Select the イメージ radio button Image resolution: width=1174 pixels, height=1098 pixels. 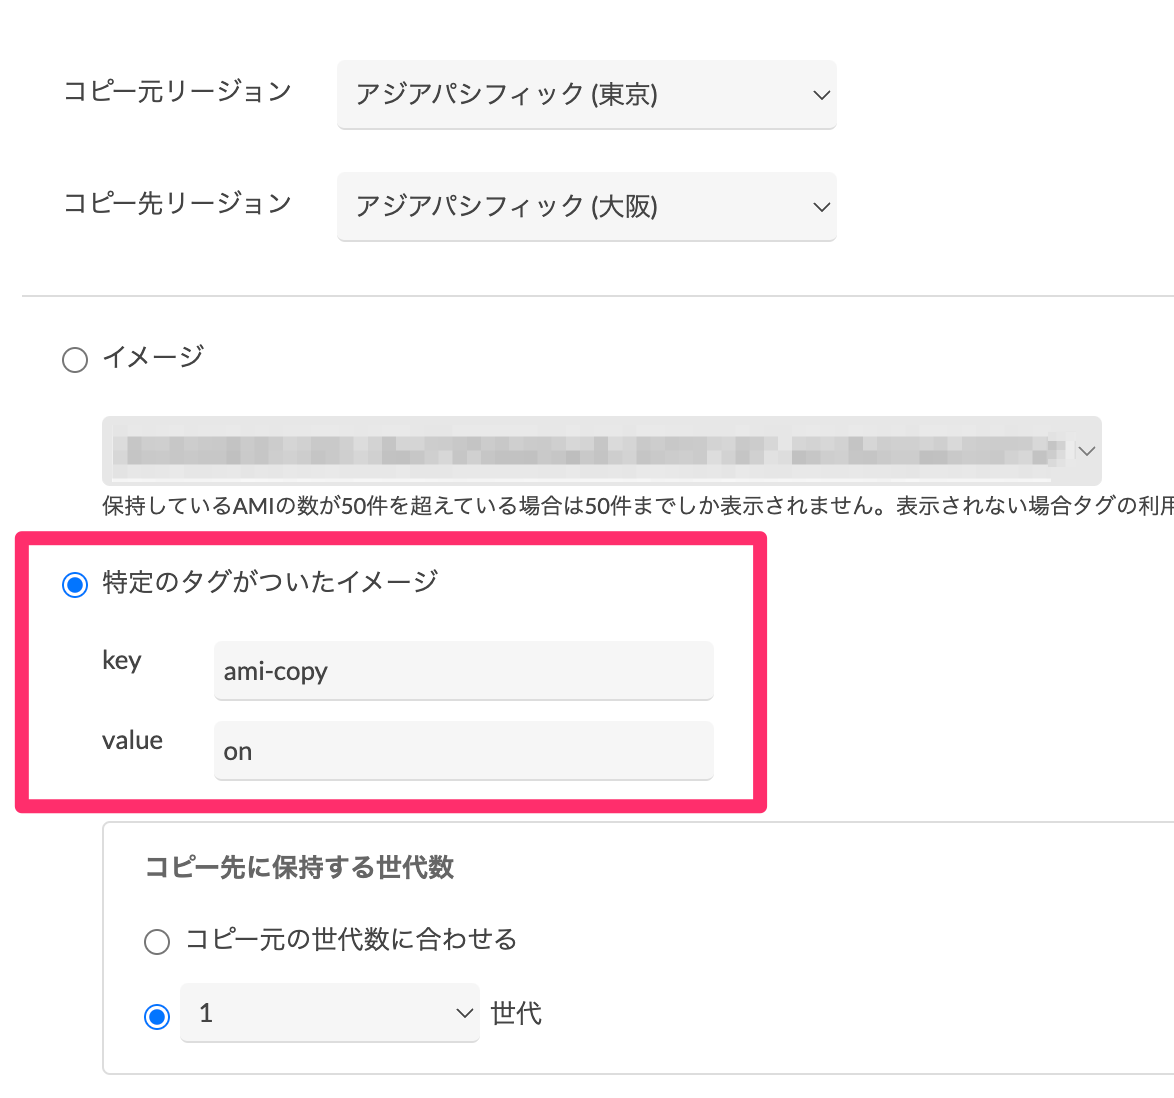click(75, 360)
